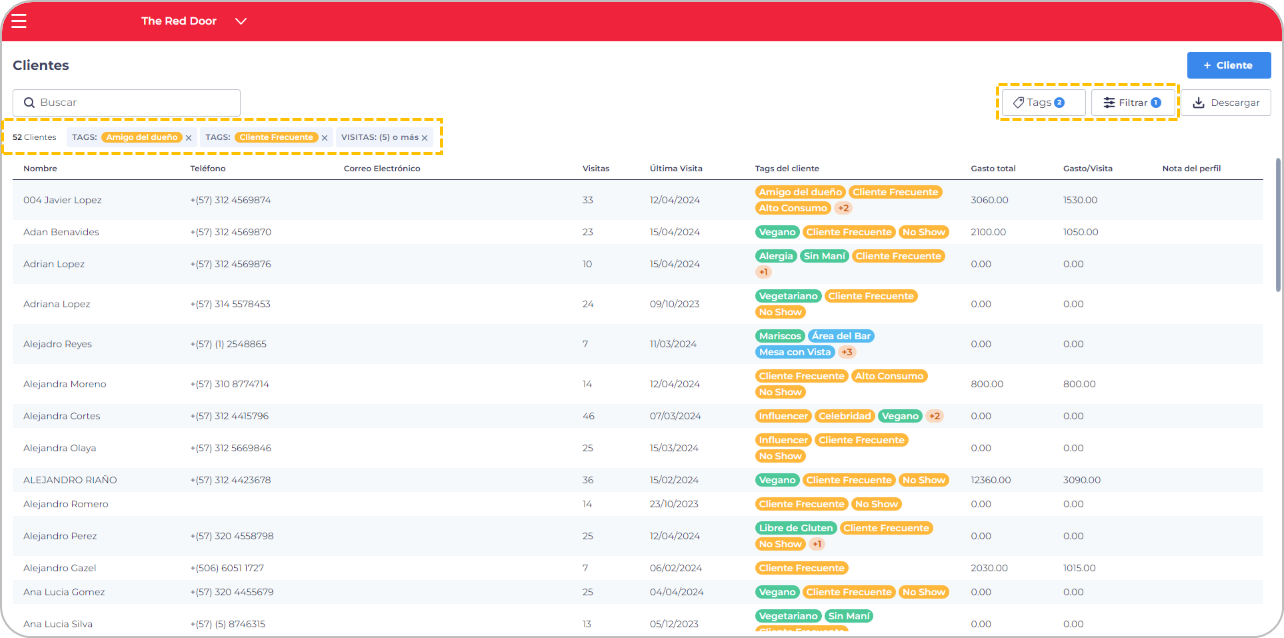Click the vertical scrollbar of the table
The image size is (1284, 638).
(x=1277, y=225)
